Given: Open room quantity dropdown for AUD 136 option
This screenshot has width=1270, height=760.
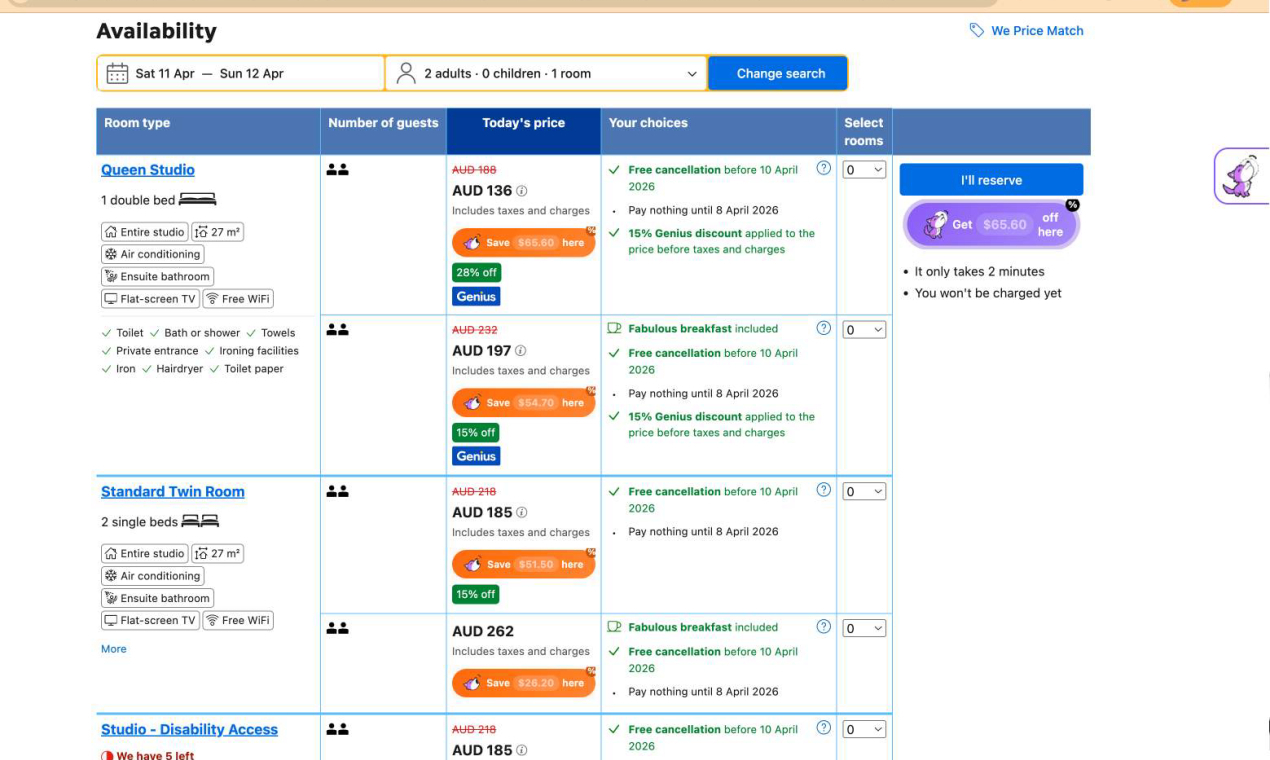Looking at the screenshot, I should [x=864, y=170].
